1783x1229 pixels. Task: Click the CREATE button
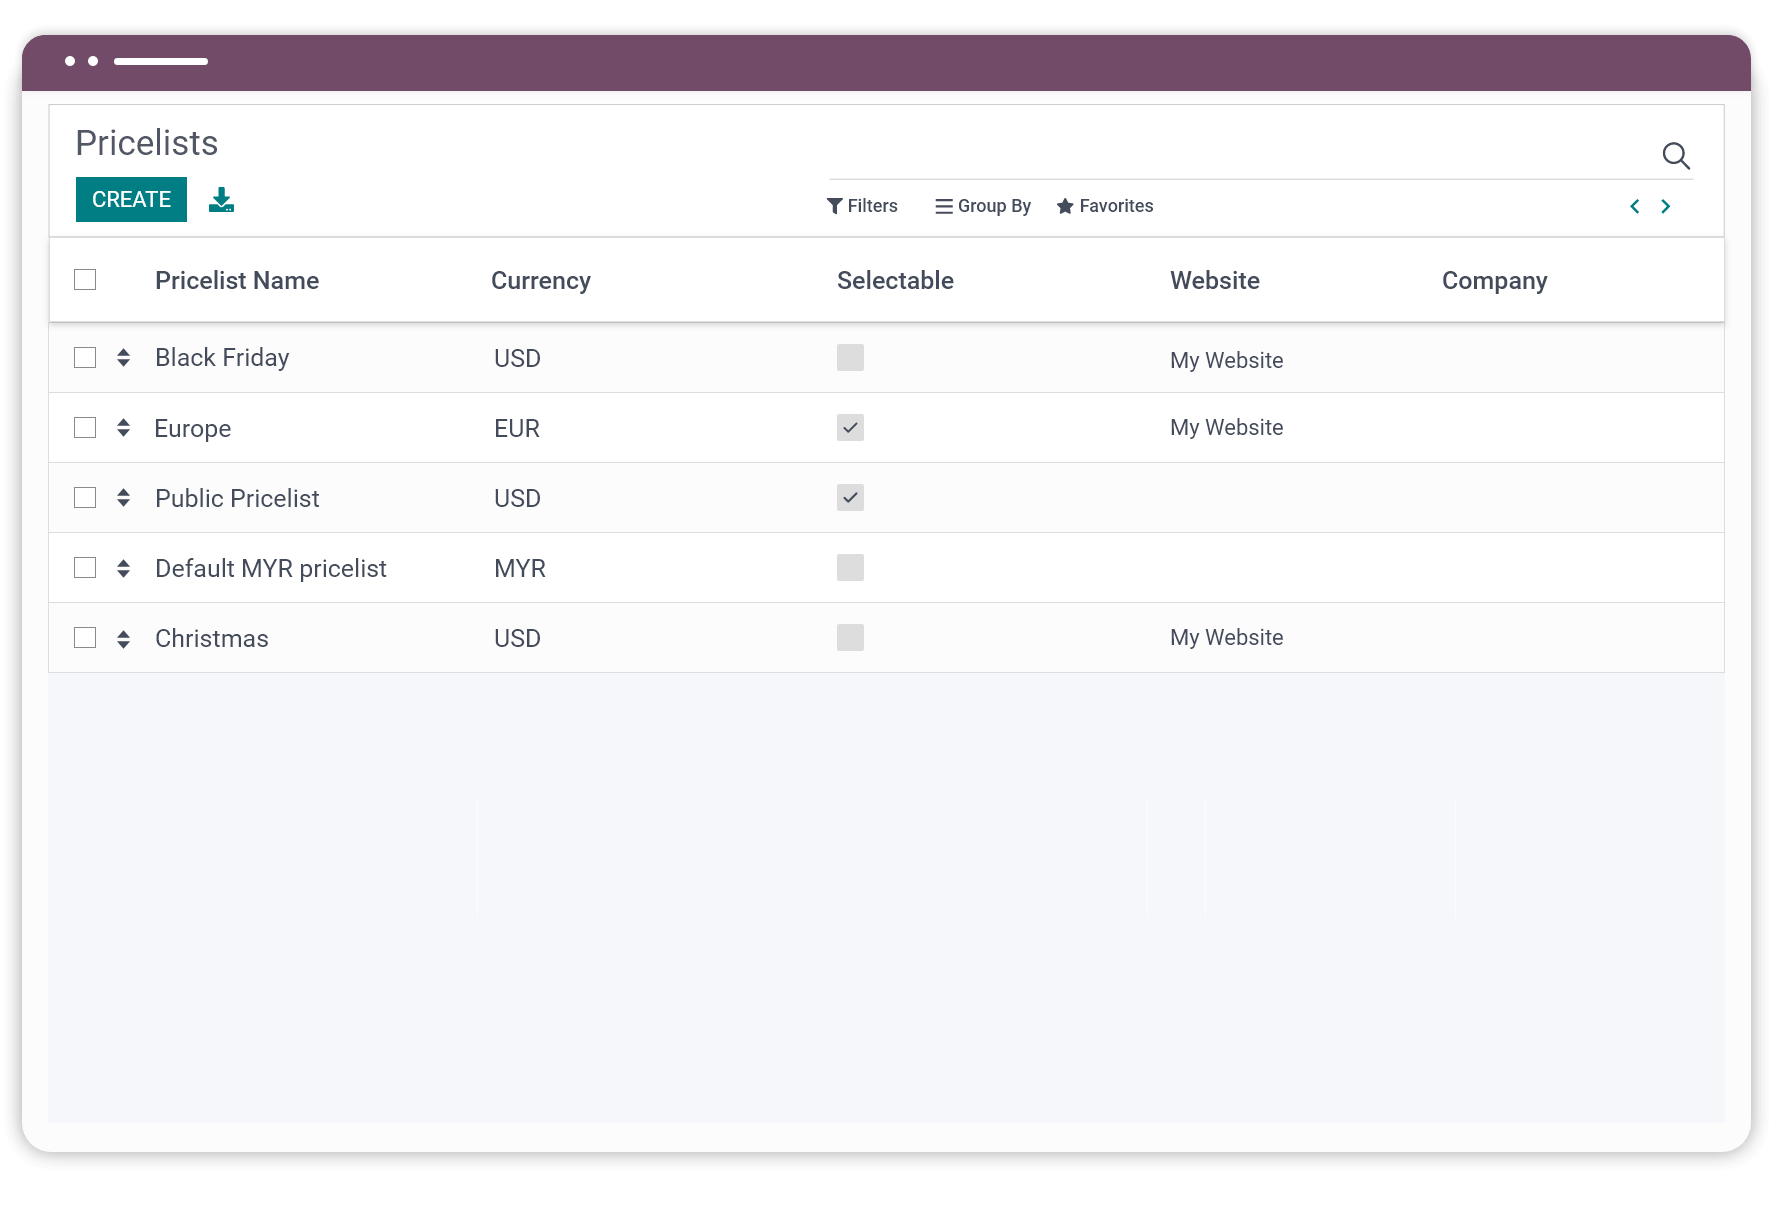click(131, 199)
